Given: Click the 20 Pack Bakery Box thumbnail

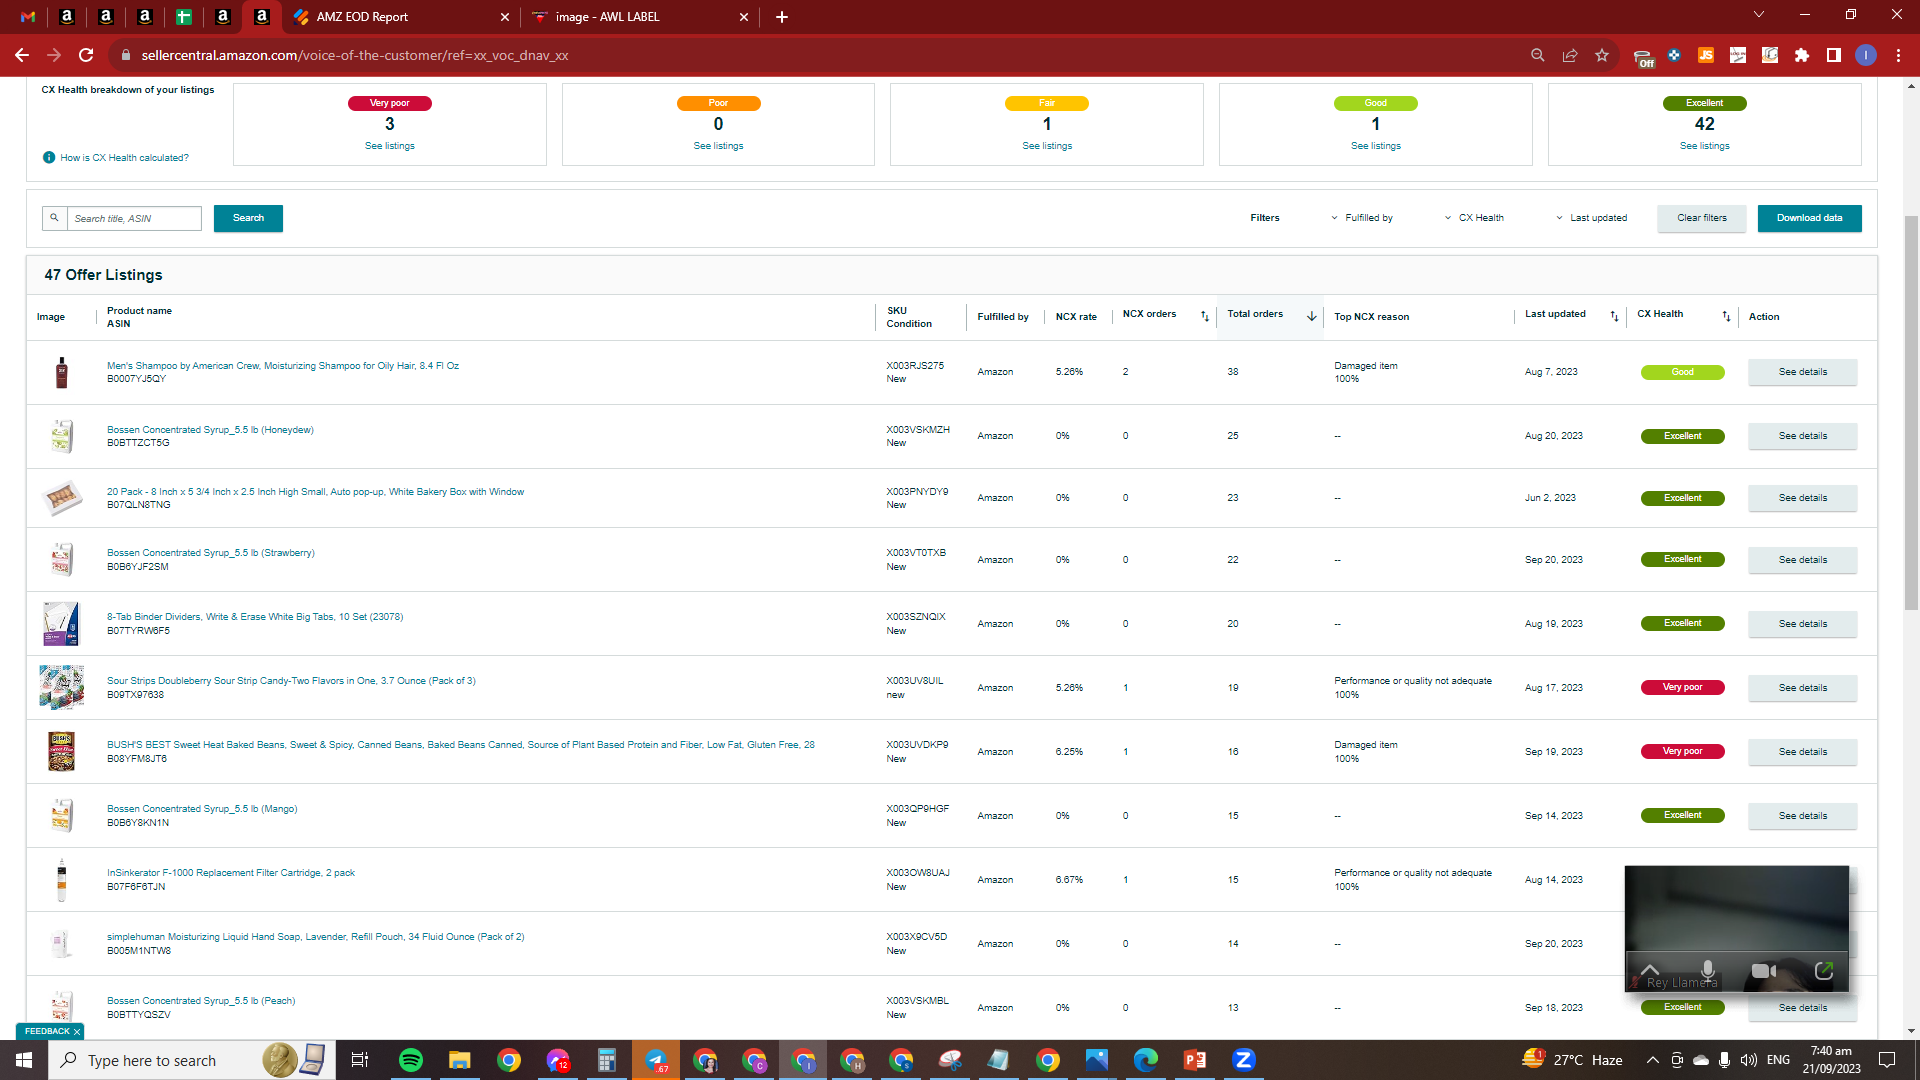Looking at the screenshot, I should pos(62,498).
